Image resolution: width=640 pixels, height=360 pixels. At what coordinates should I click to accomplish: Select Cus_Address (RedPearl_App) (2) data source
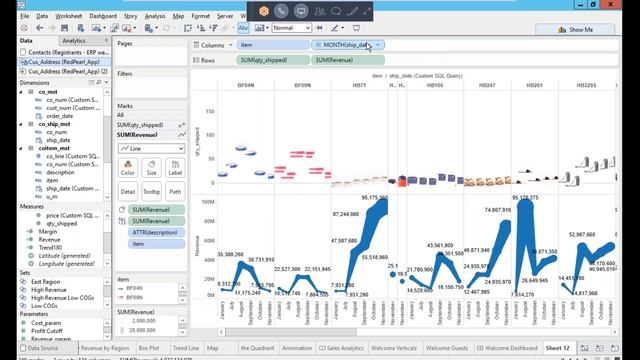pos(64,71)
